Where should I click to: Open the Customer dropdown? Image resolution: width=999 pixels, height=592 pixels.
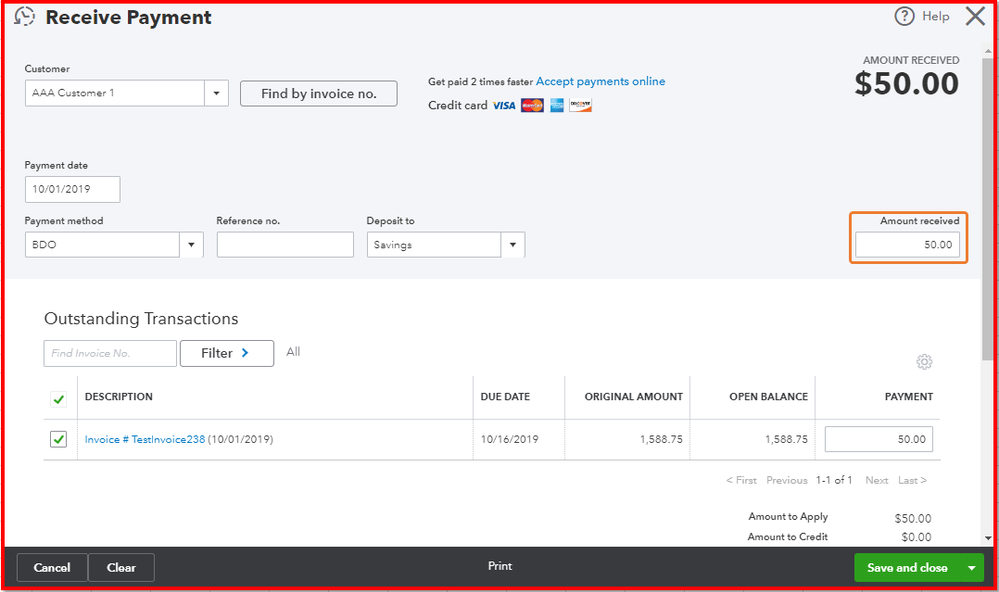point(216,92)
